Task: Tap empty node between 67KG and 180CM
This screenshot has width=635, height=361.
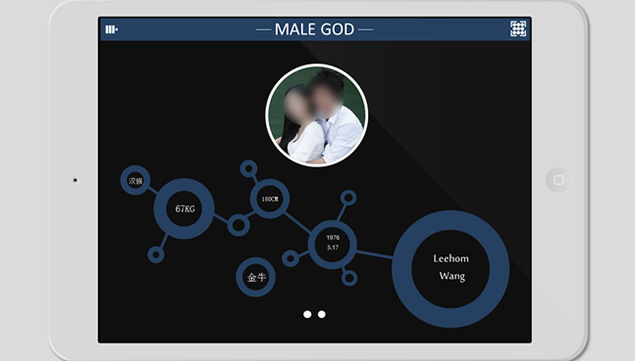Action: click(239, 225)
